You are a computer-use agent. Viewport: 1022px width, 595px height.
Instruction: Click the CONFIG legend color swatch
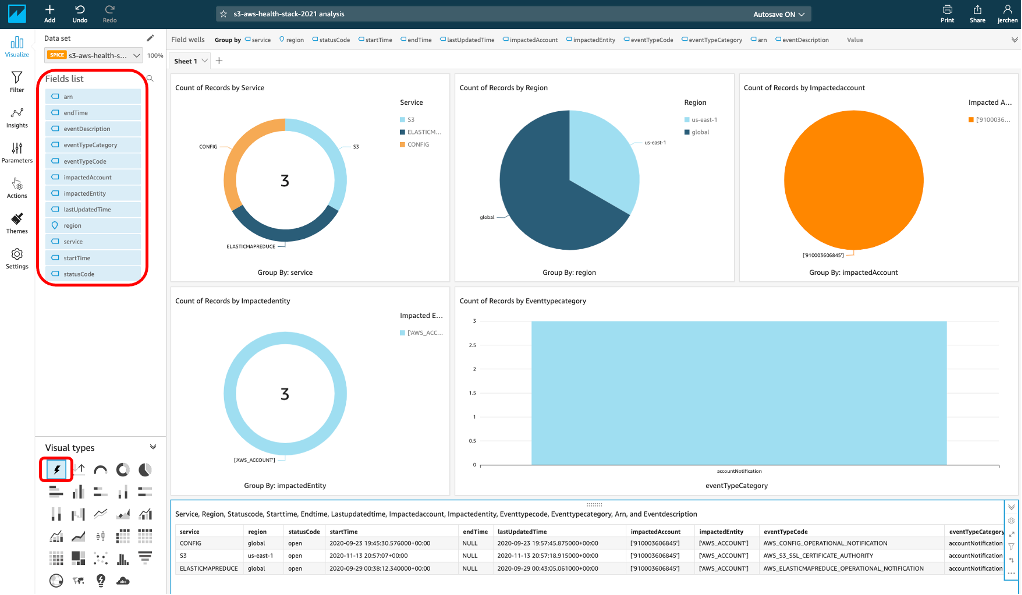403,145
